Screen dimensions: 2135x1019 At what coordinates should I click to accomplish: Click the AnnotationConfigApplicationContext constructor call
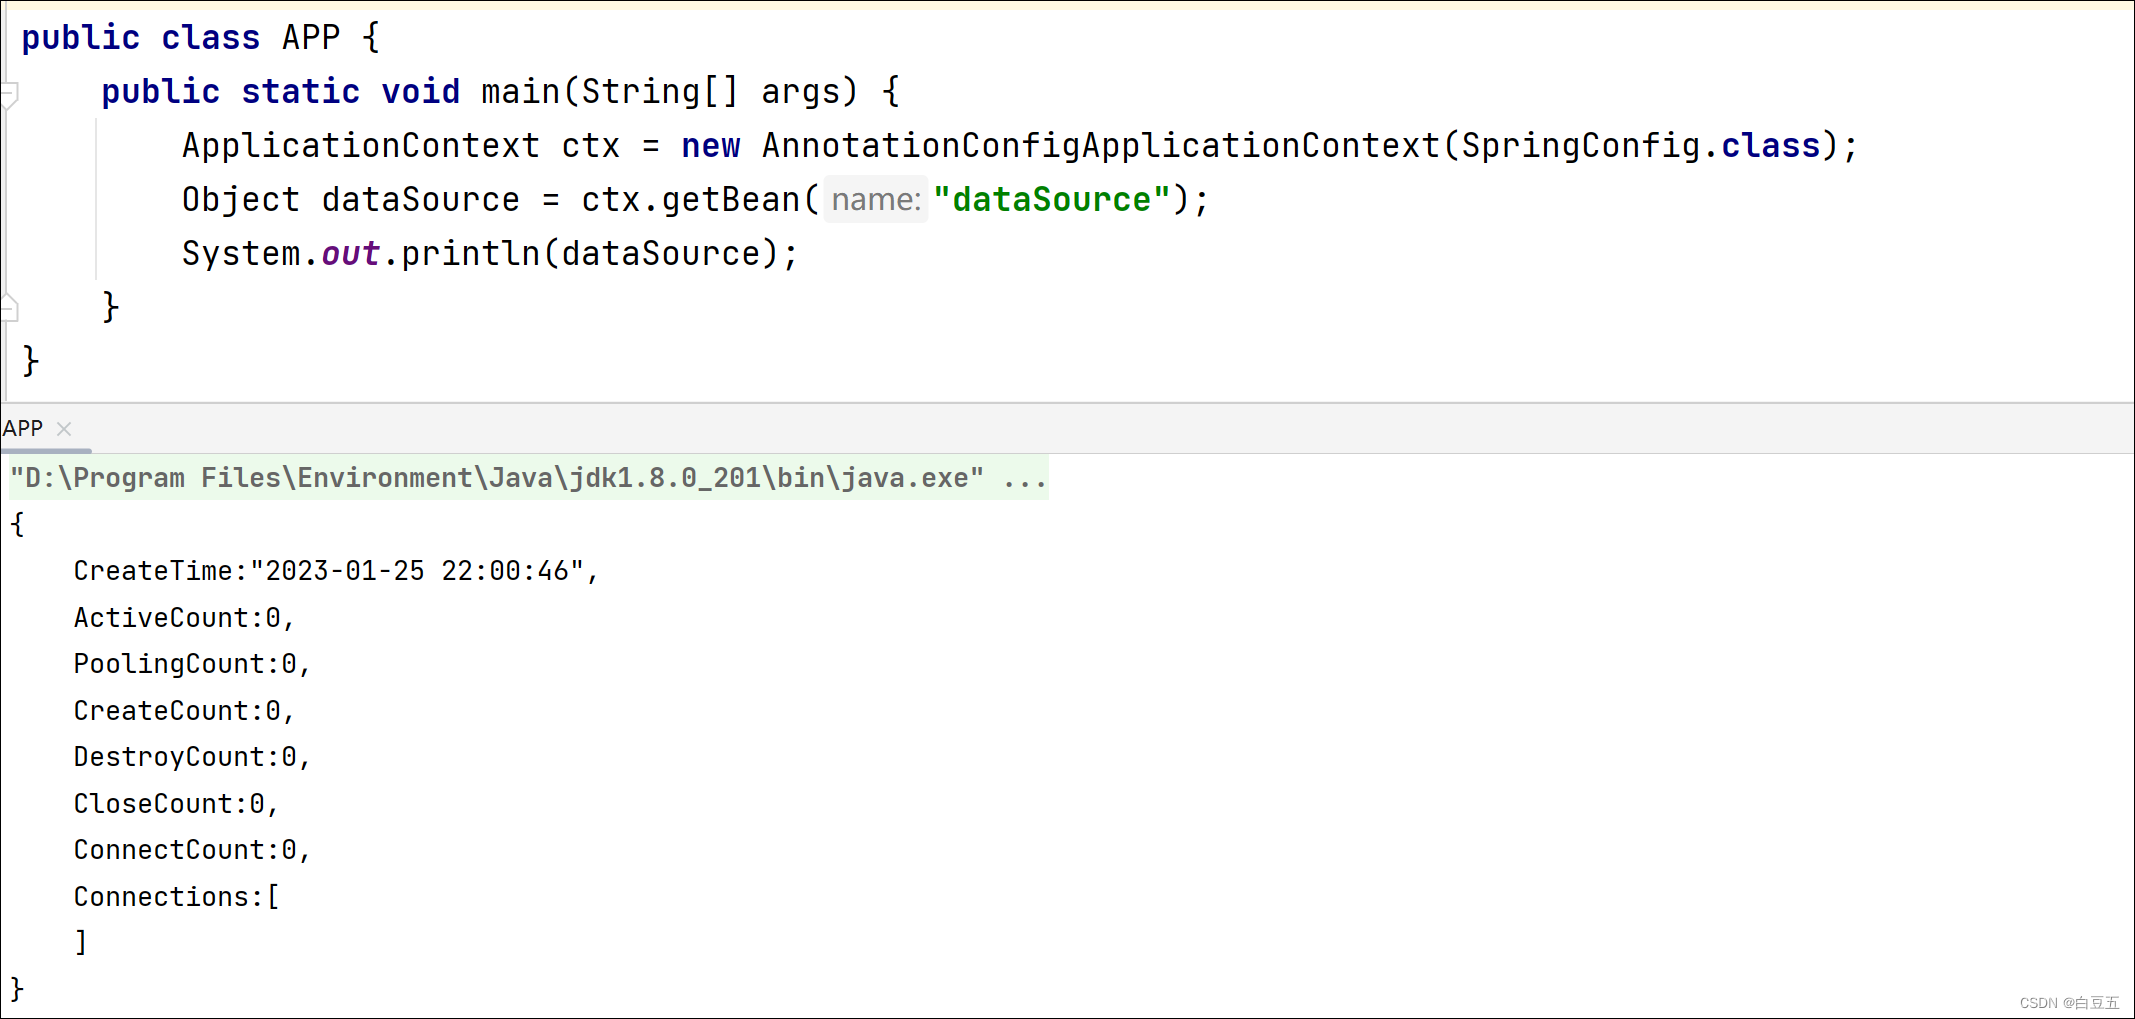tap(1100, 146)
